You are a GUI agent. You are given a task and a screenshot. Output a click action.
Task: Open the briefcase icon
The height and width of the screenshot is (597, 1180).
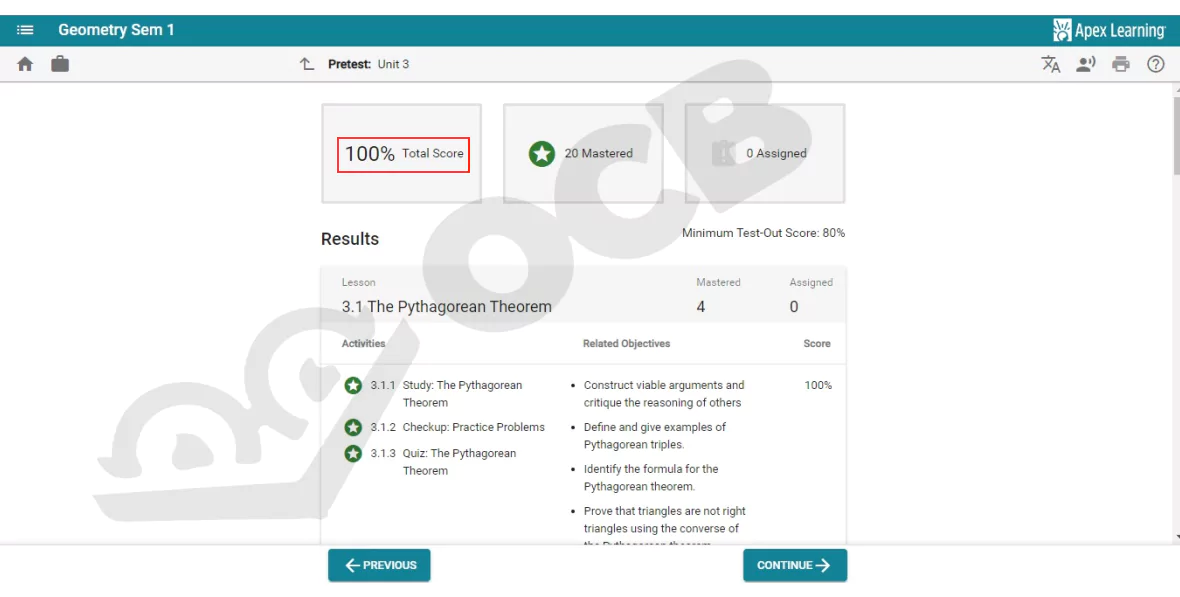[60, 64]
